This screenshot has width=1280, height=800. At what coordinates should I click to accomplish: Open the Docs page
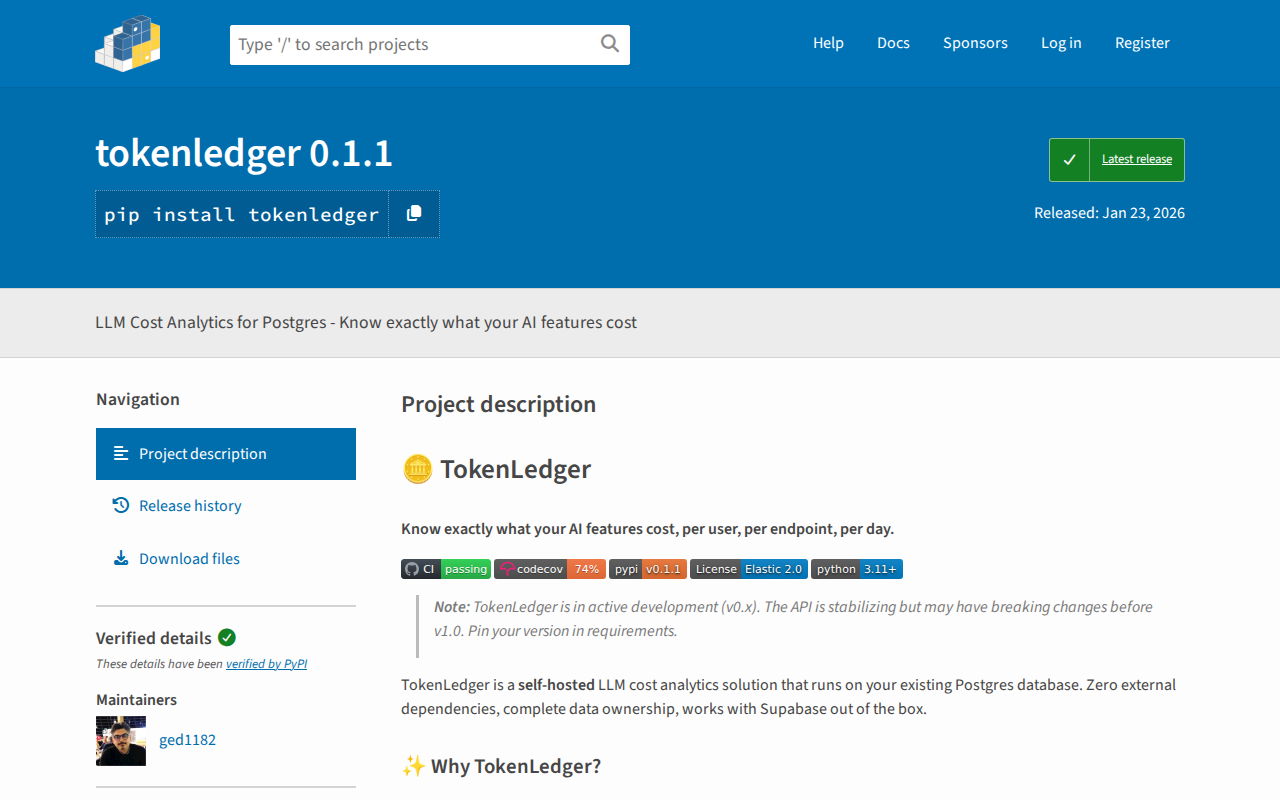click(893, 43)
